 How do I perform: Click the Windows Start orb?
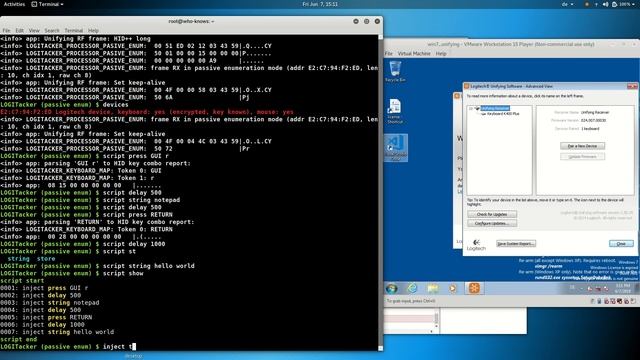[x=392, y=289]
